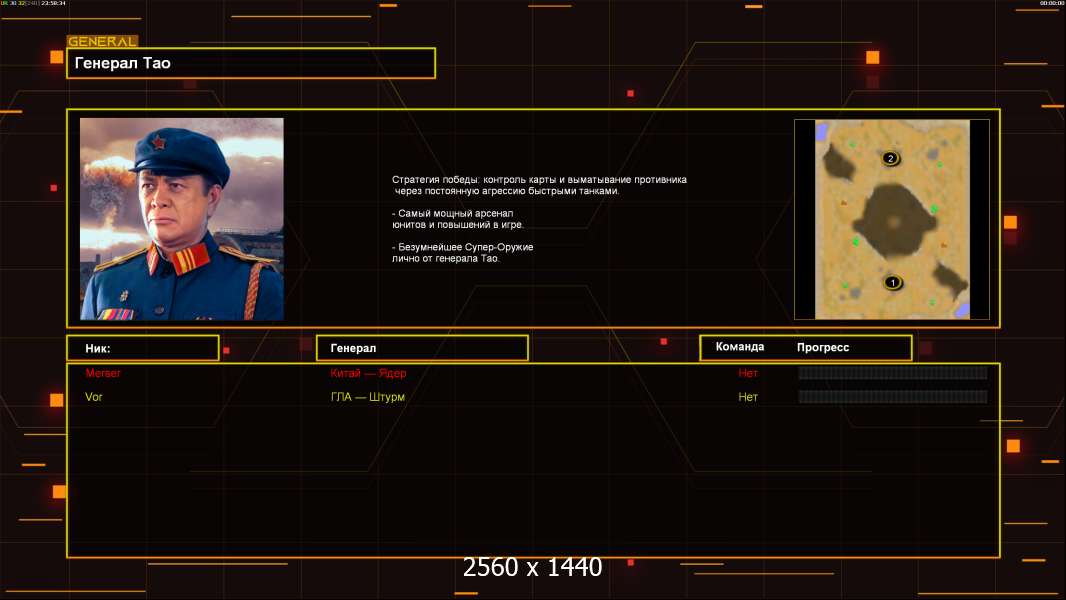
Task: Click the General Tao portrait image
Action: point(182,219)
